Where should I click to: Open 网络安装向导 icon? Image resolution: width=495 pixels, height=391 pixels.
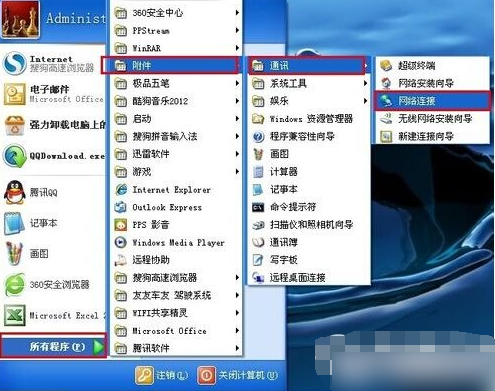point(386,83)
